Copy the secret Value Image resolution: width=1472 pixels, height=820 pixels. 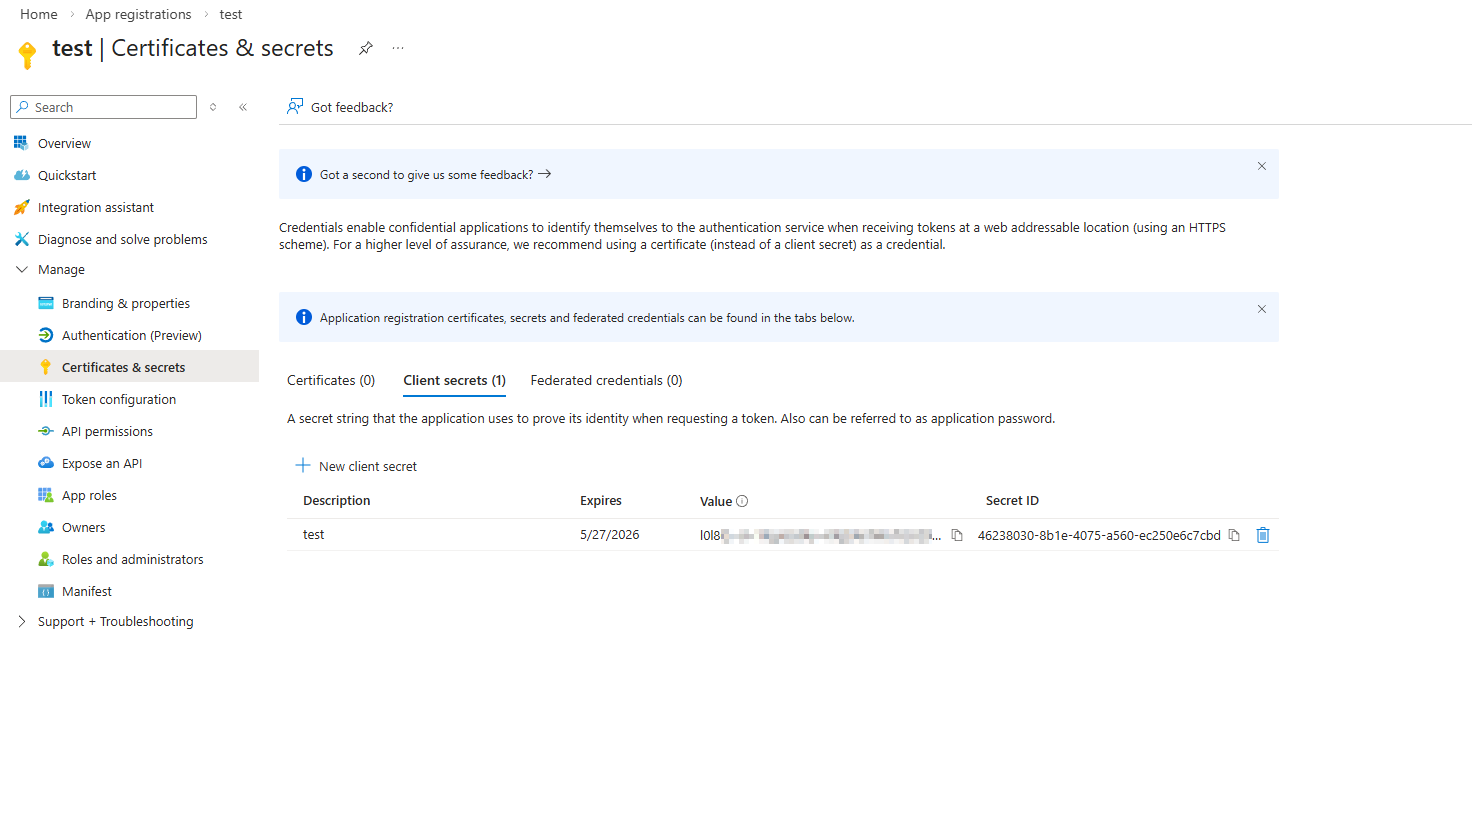pyautogui.click(x=956, y=535)
